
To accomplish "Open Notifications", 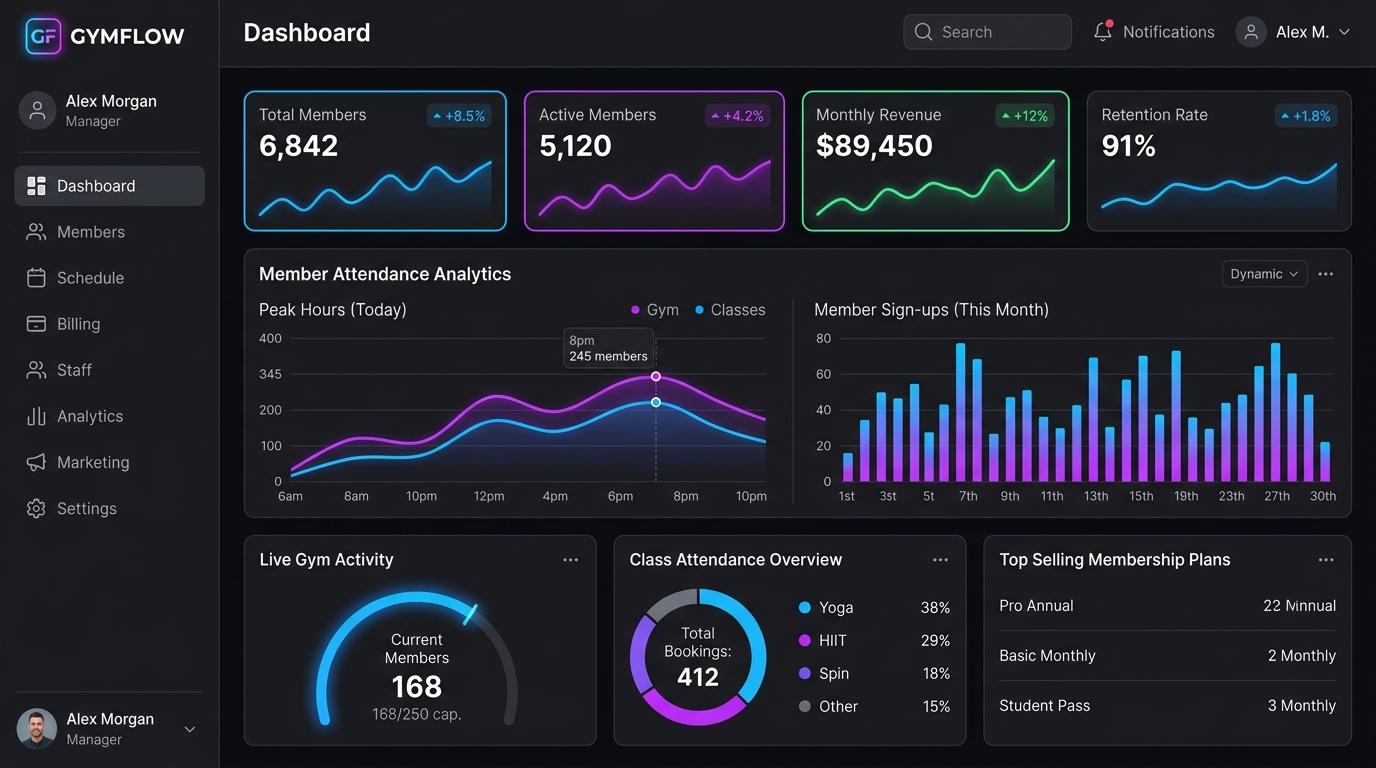I will (1154, 32).
